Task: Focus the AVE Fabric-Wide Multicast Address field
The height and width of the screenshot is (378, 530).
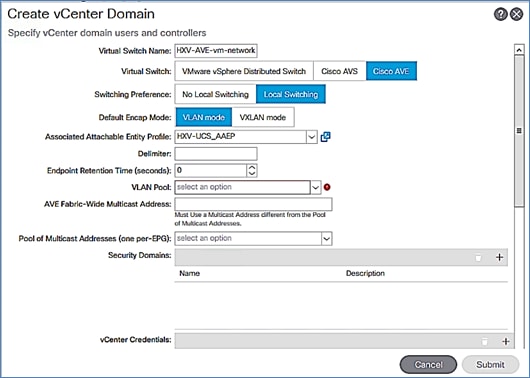Action: (254, 204)
